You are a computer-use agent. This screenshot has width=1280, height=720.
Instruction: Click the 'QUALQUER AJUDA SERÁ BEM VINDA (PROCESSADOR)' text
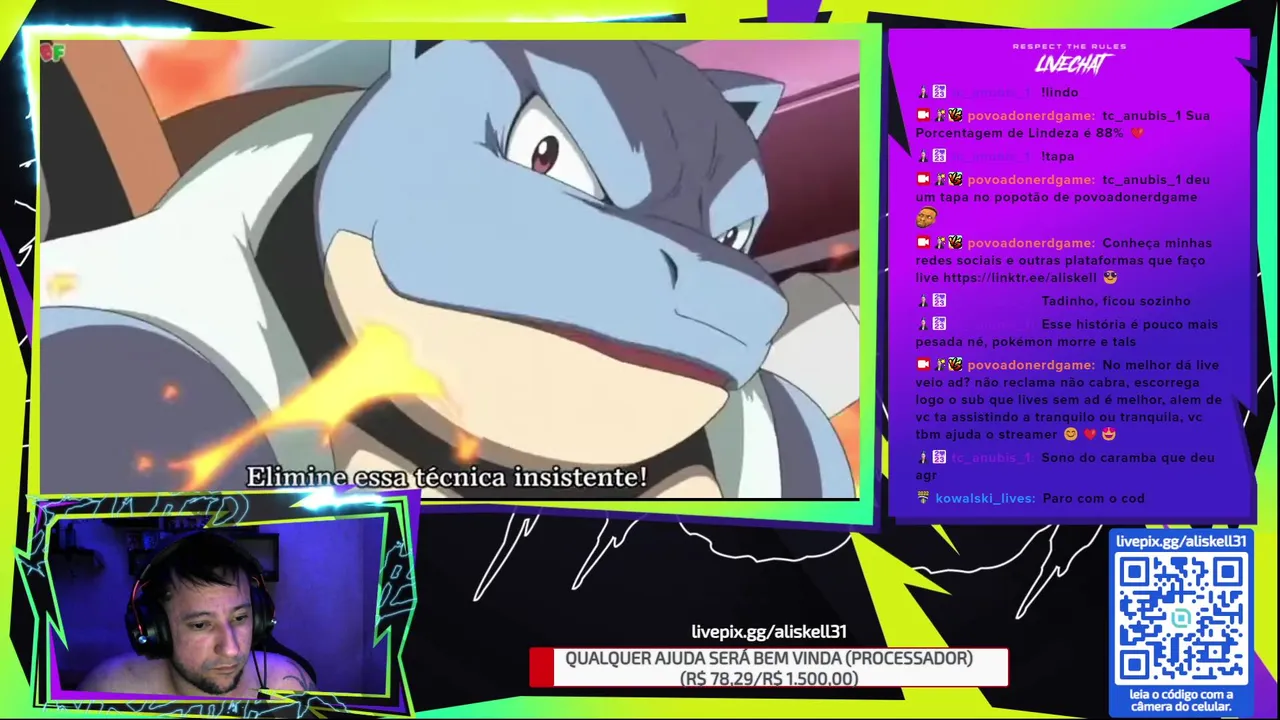769,659
